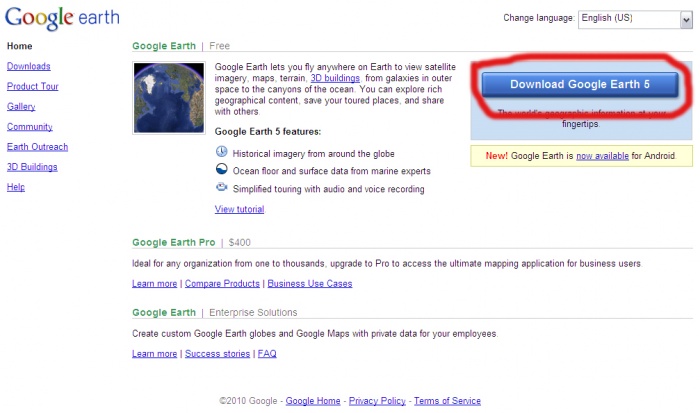Open the 3D Buildings sidebar link

click(x=32, y=167)
